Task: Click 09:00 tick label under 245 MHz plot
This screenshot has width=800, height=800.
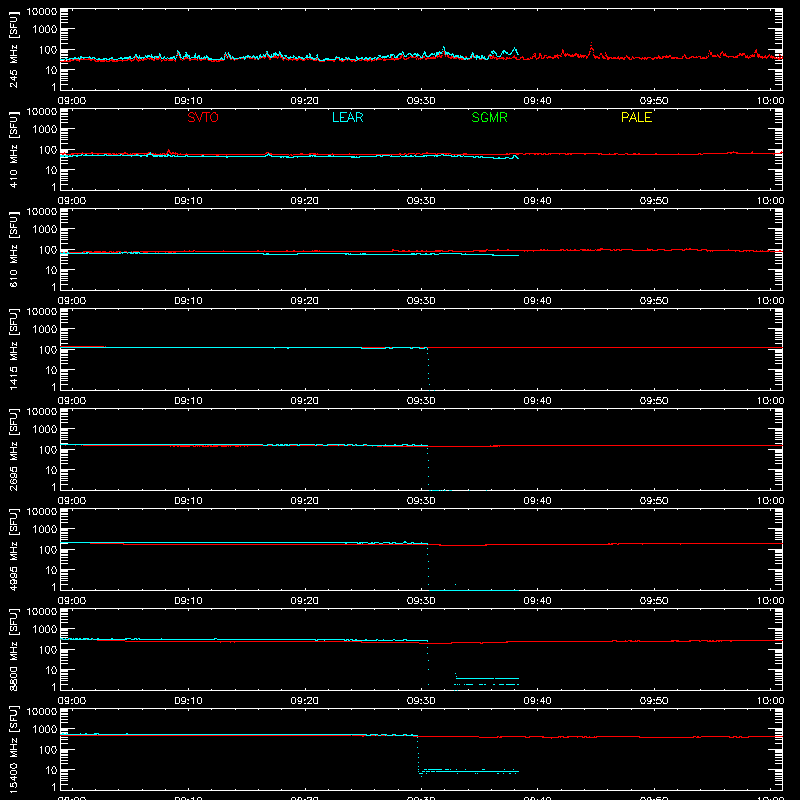Action: tap(71, 101)
